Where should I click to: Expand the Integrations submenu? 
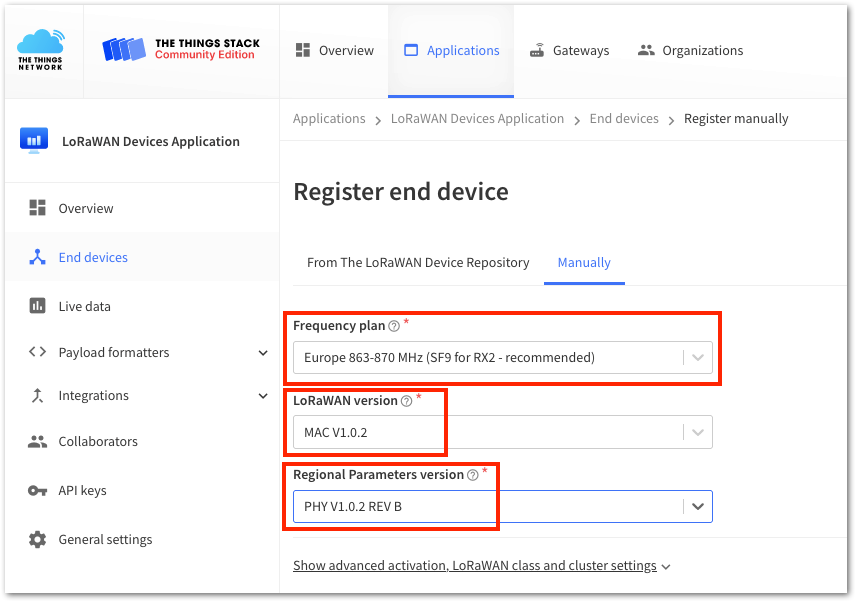(x=263, y=396)
